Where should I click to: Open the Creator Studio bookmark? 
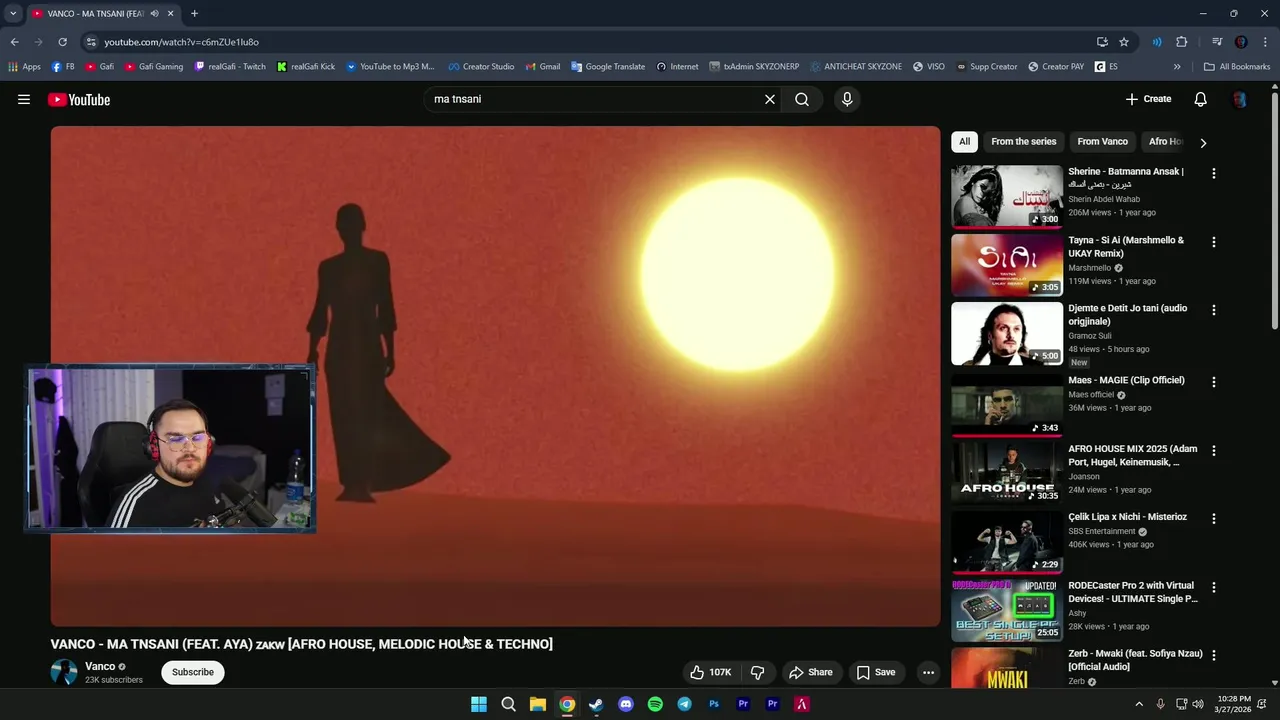[481, 67]
